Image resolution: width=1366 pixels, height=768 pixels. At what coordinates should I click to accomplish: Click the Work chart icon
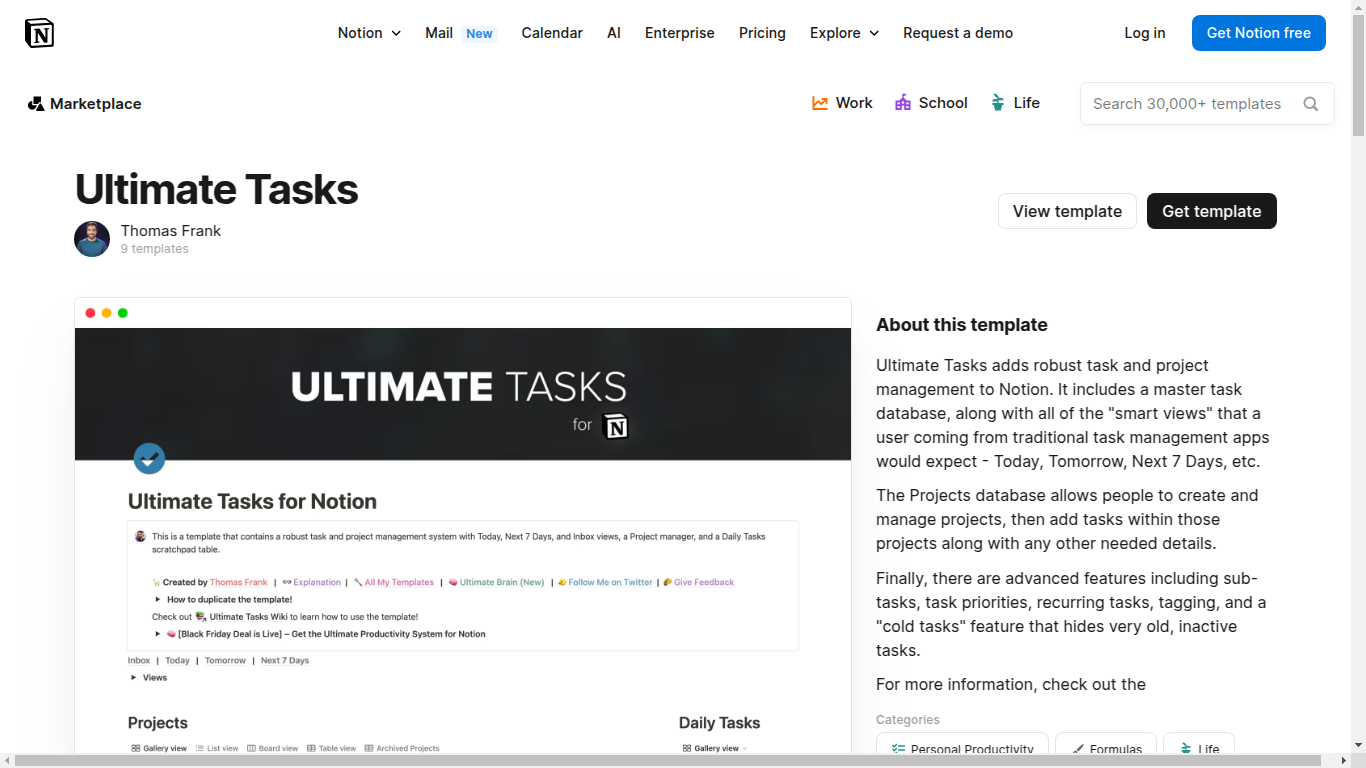click(x=820, y=103)
